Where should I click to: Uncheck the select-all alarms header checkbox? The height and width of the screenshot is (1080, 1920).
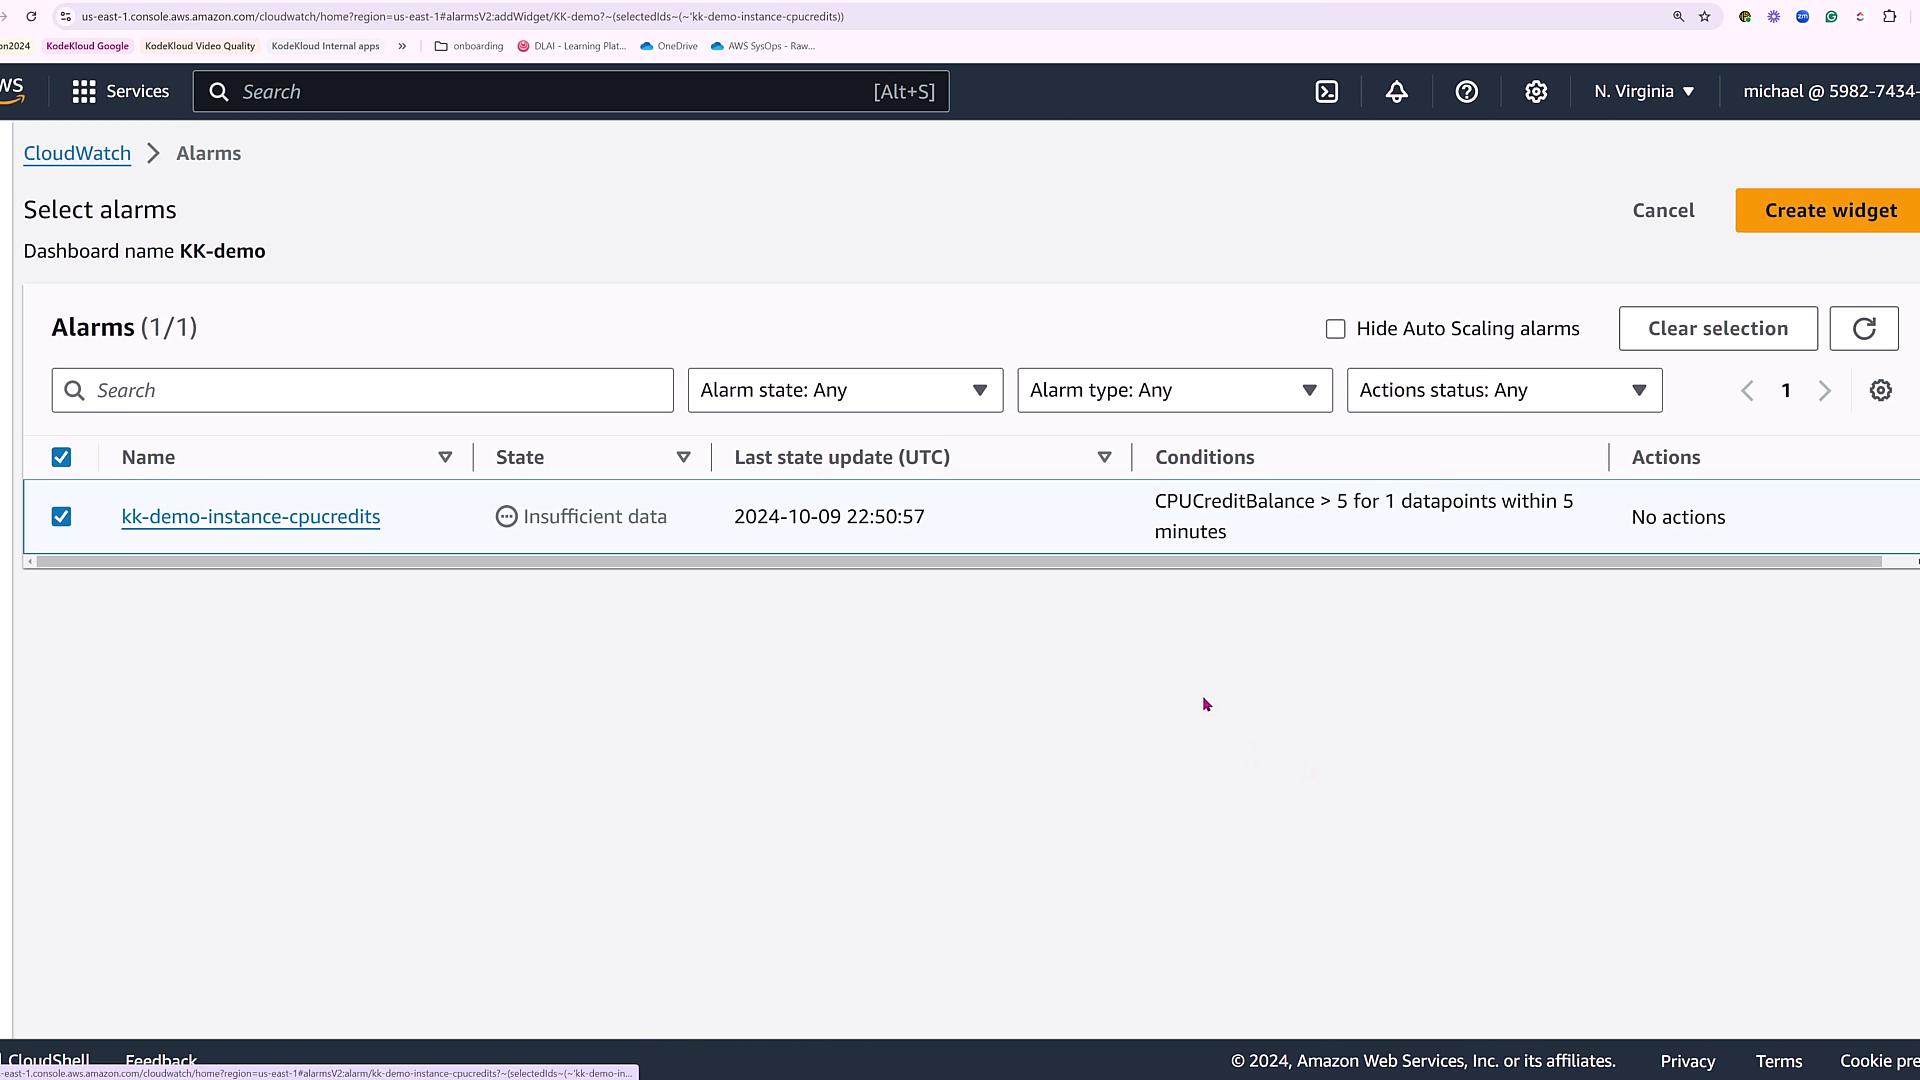(61, 457)
